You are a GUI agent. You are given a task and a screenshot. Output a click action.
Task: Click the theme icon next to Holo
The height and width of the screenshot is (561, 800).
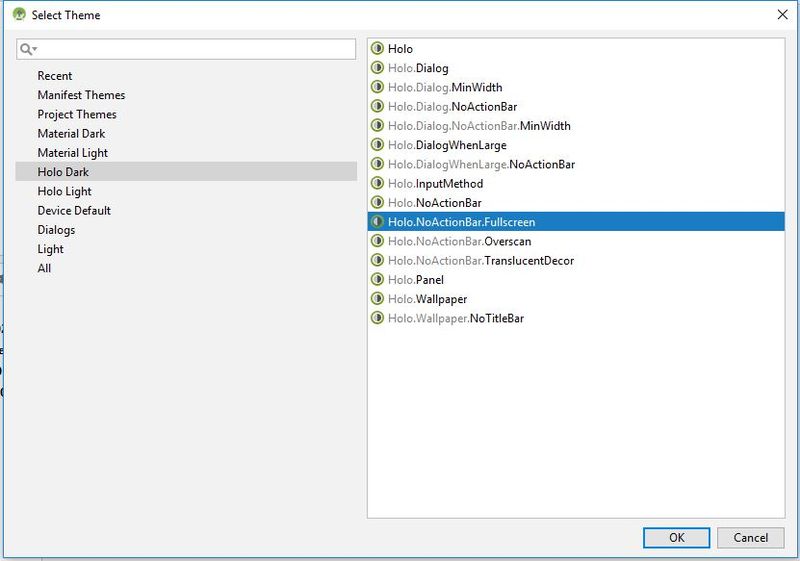click(x=377, y=48)
